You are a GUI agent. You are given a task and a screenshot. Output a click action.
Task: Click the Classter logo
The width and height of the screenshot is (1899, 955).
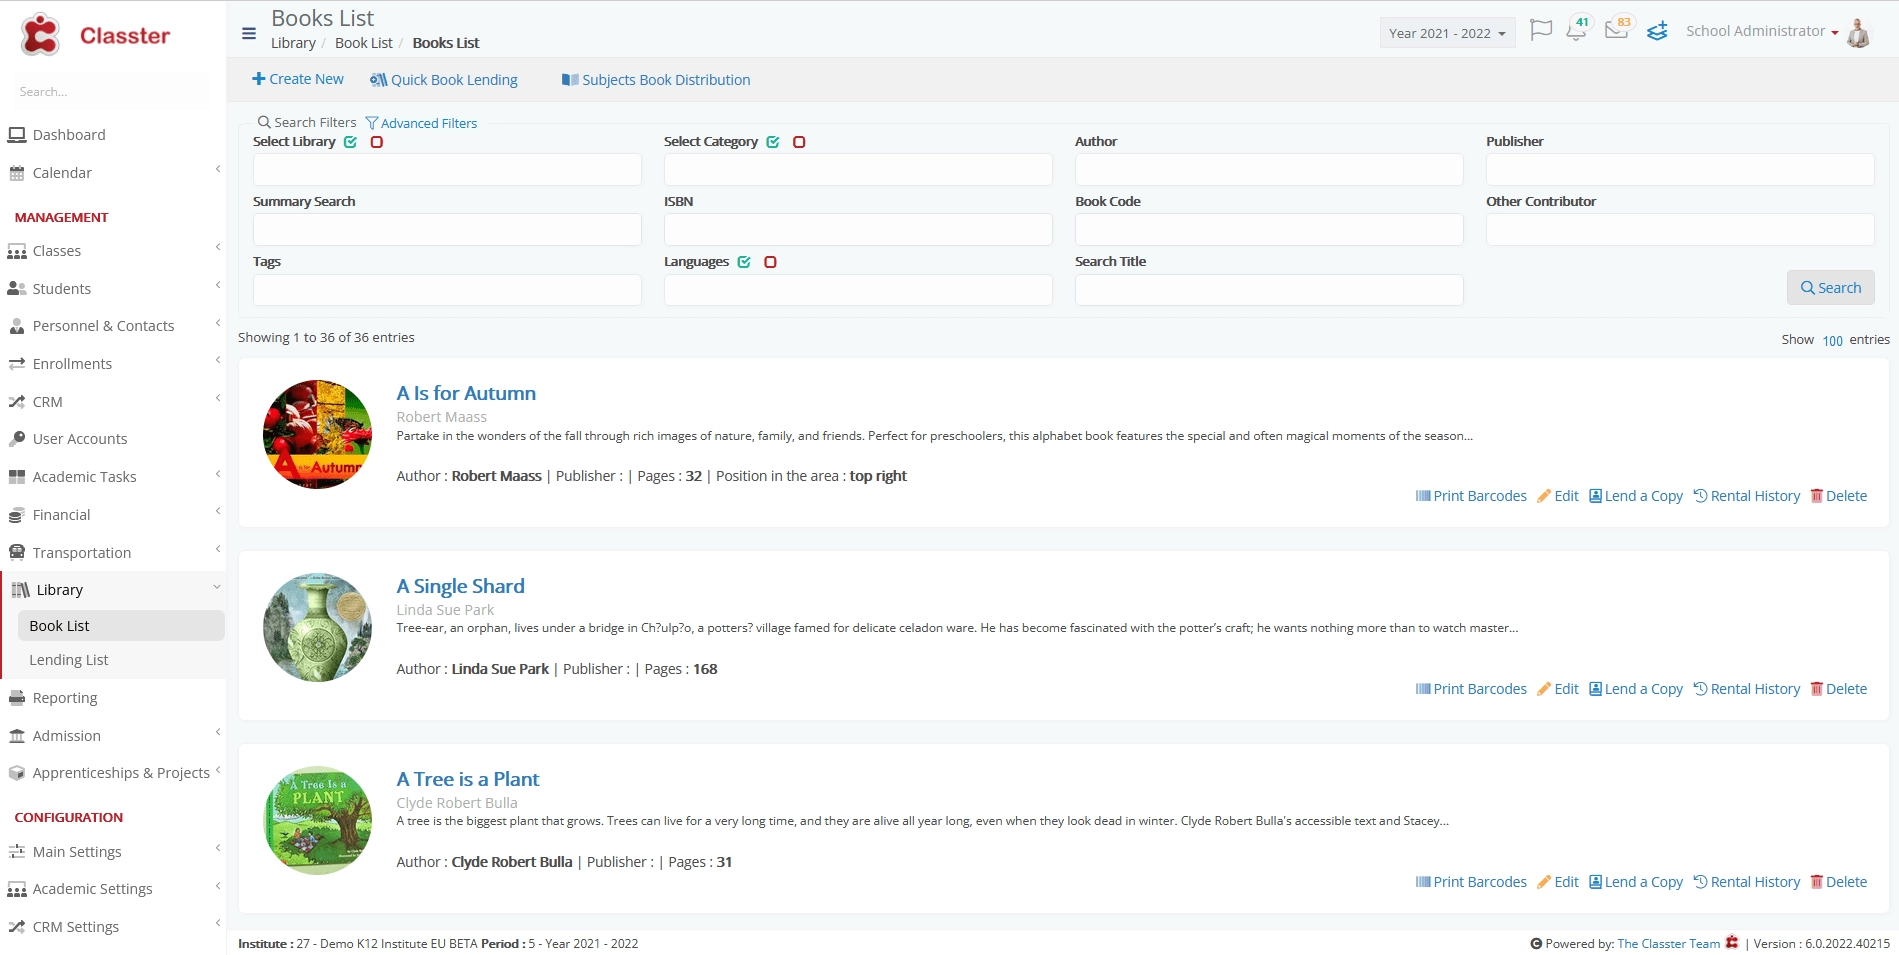pos(96,35)
